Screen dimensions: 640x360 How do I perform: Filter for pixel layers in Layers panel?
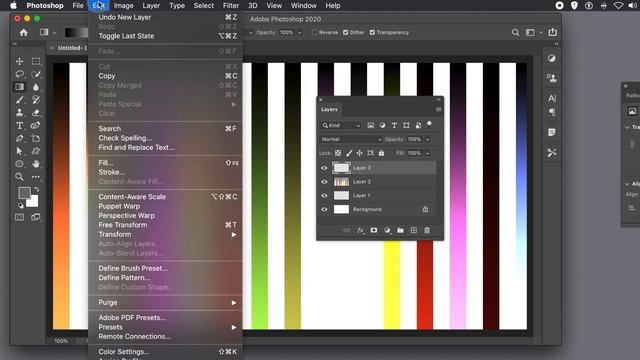coord(371,125)
